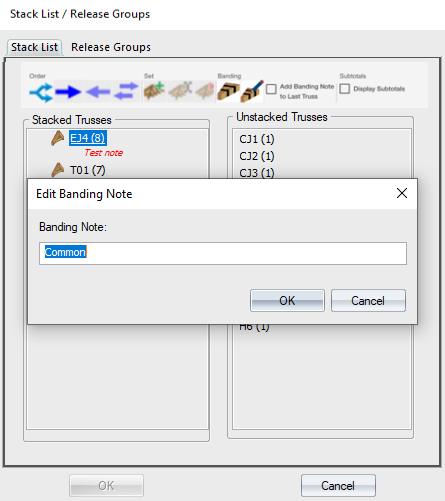
Task: Select CJ1 (1) in Unstacked Trusses
Action: [257, 139]
